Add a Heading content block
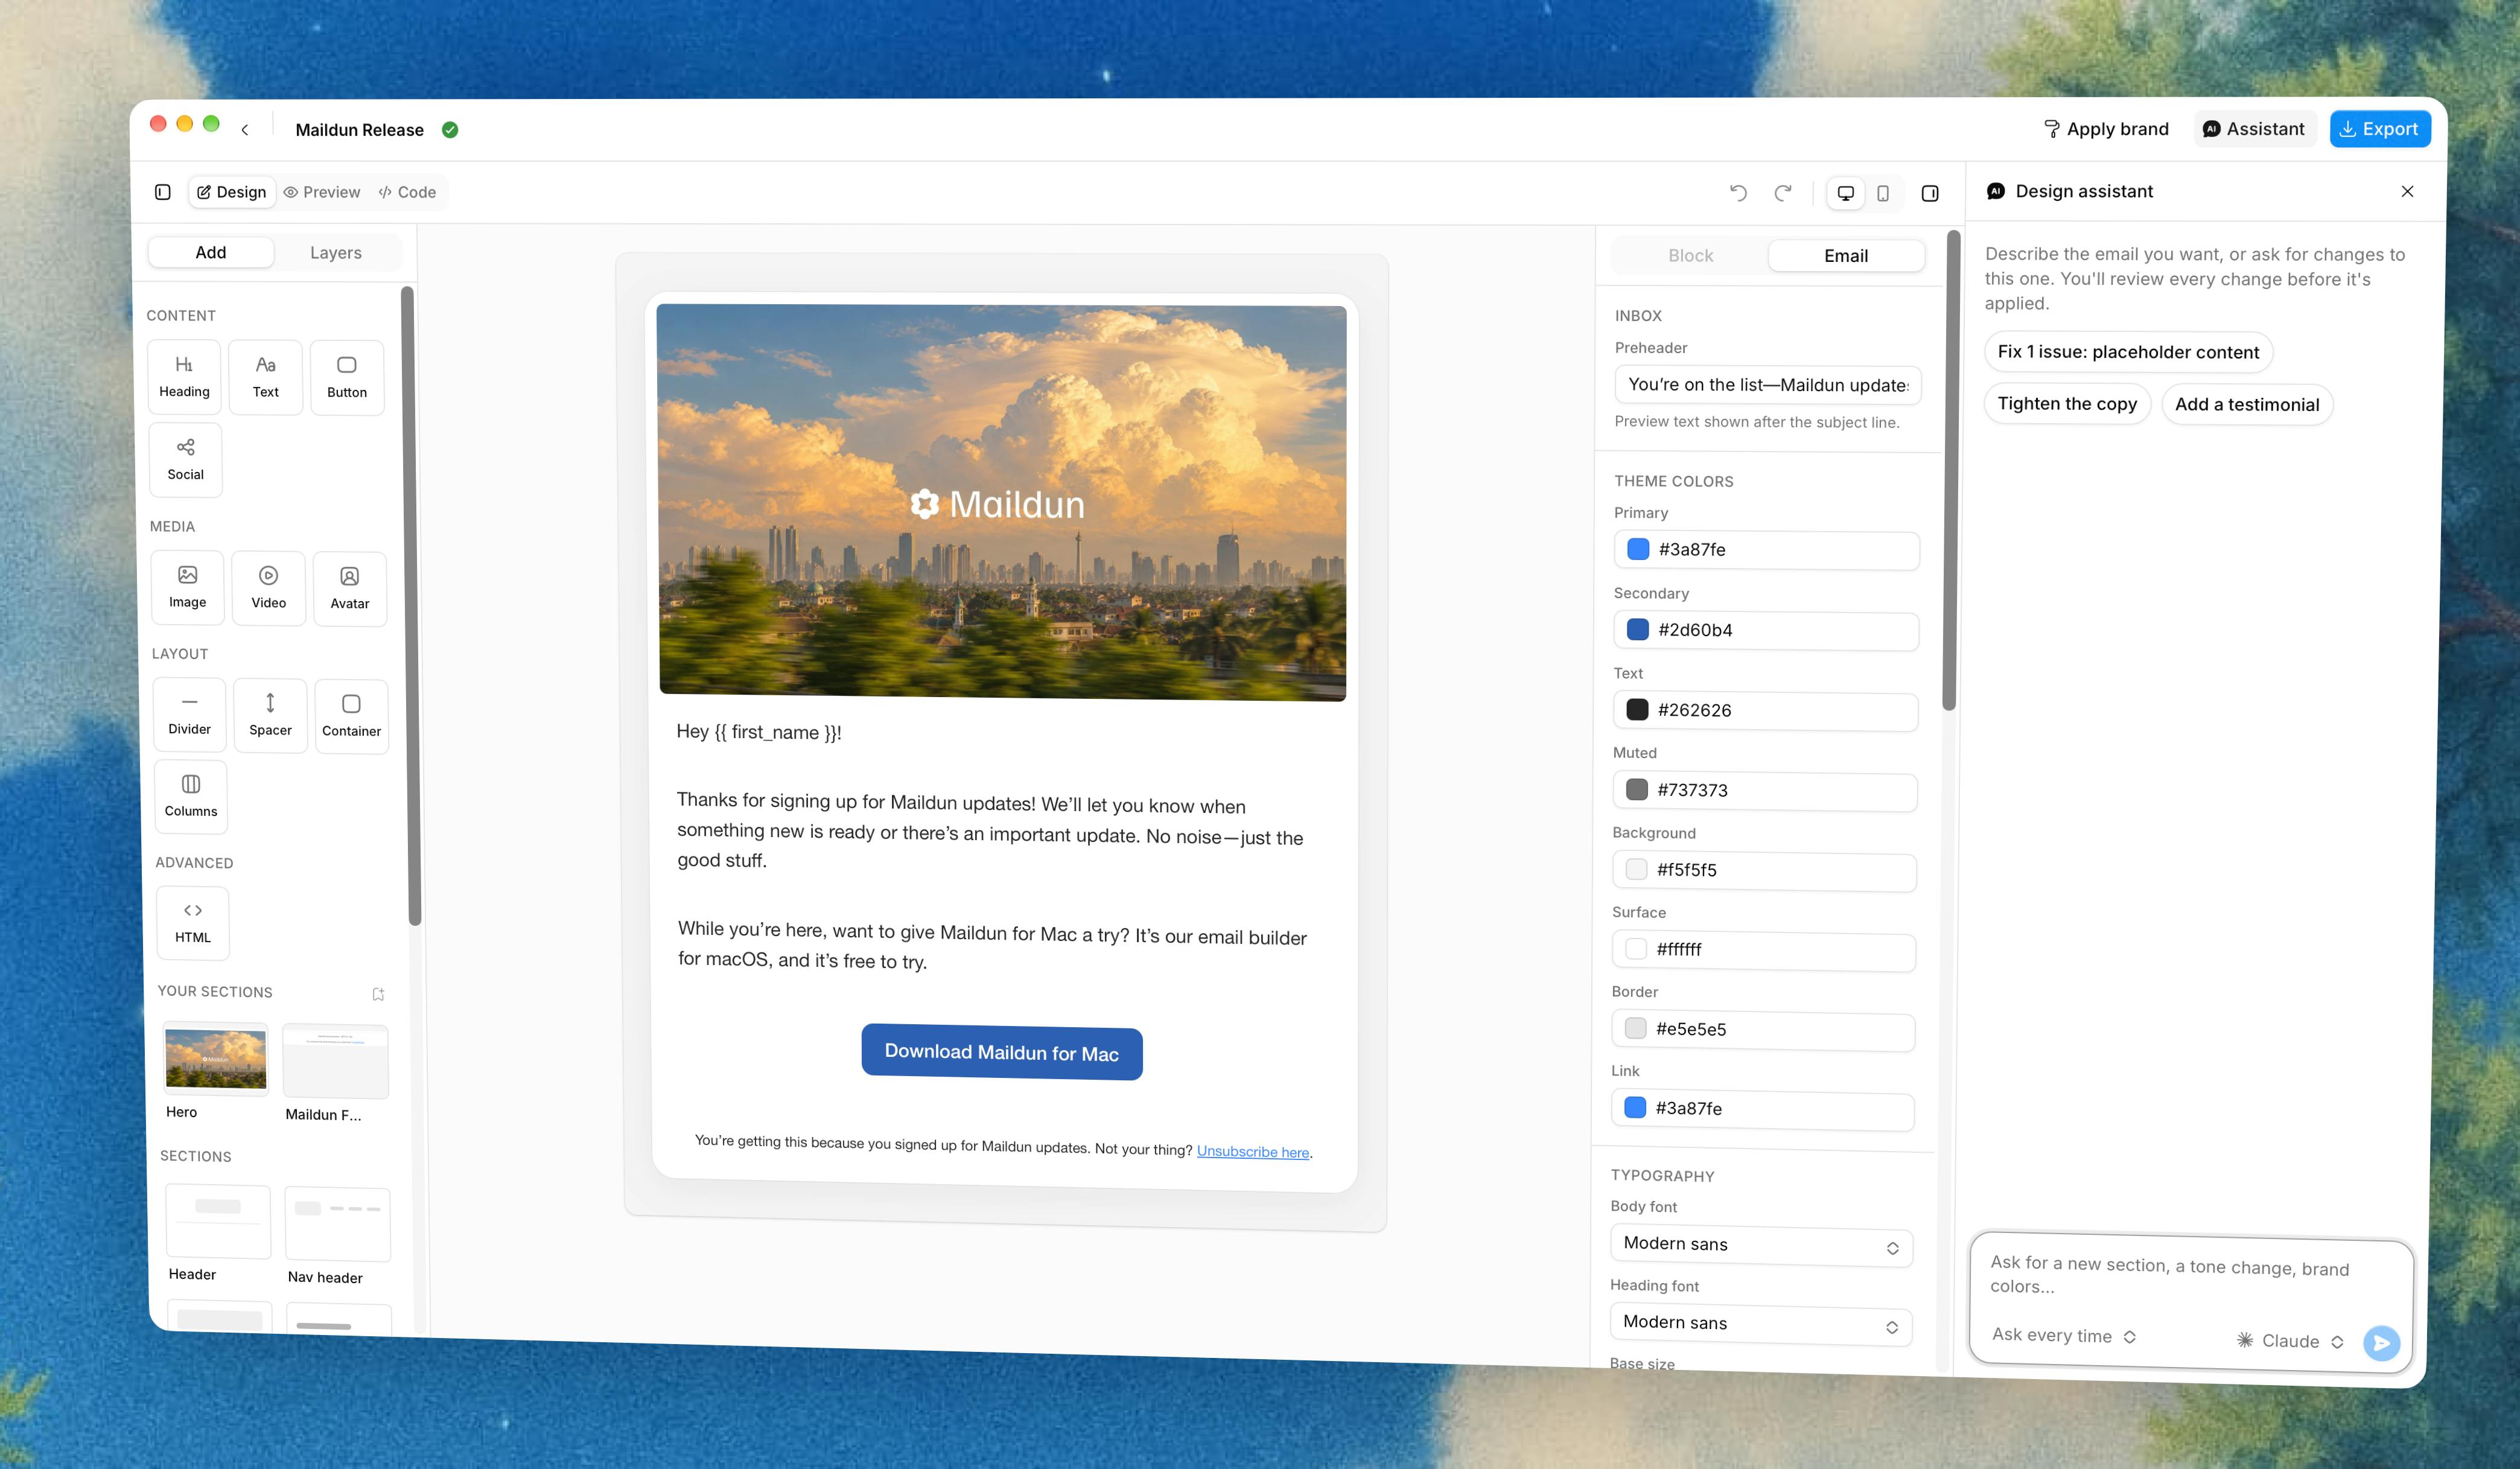This screenshot has width=2520, height=1469. point(184,376)
